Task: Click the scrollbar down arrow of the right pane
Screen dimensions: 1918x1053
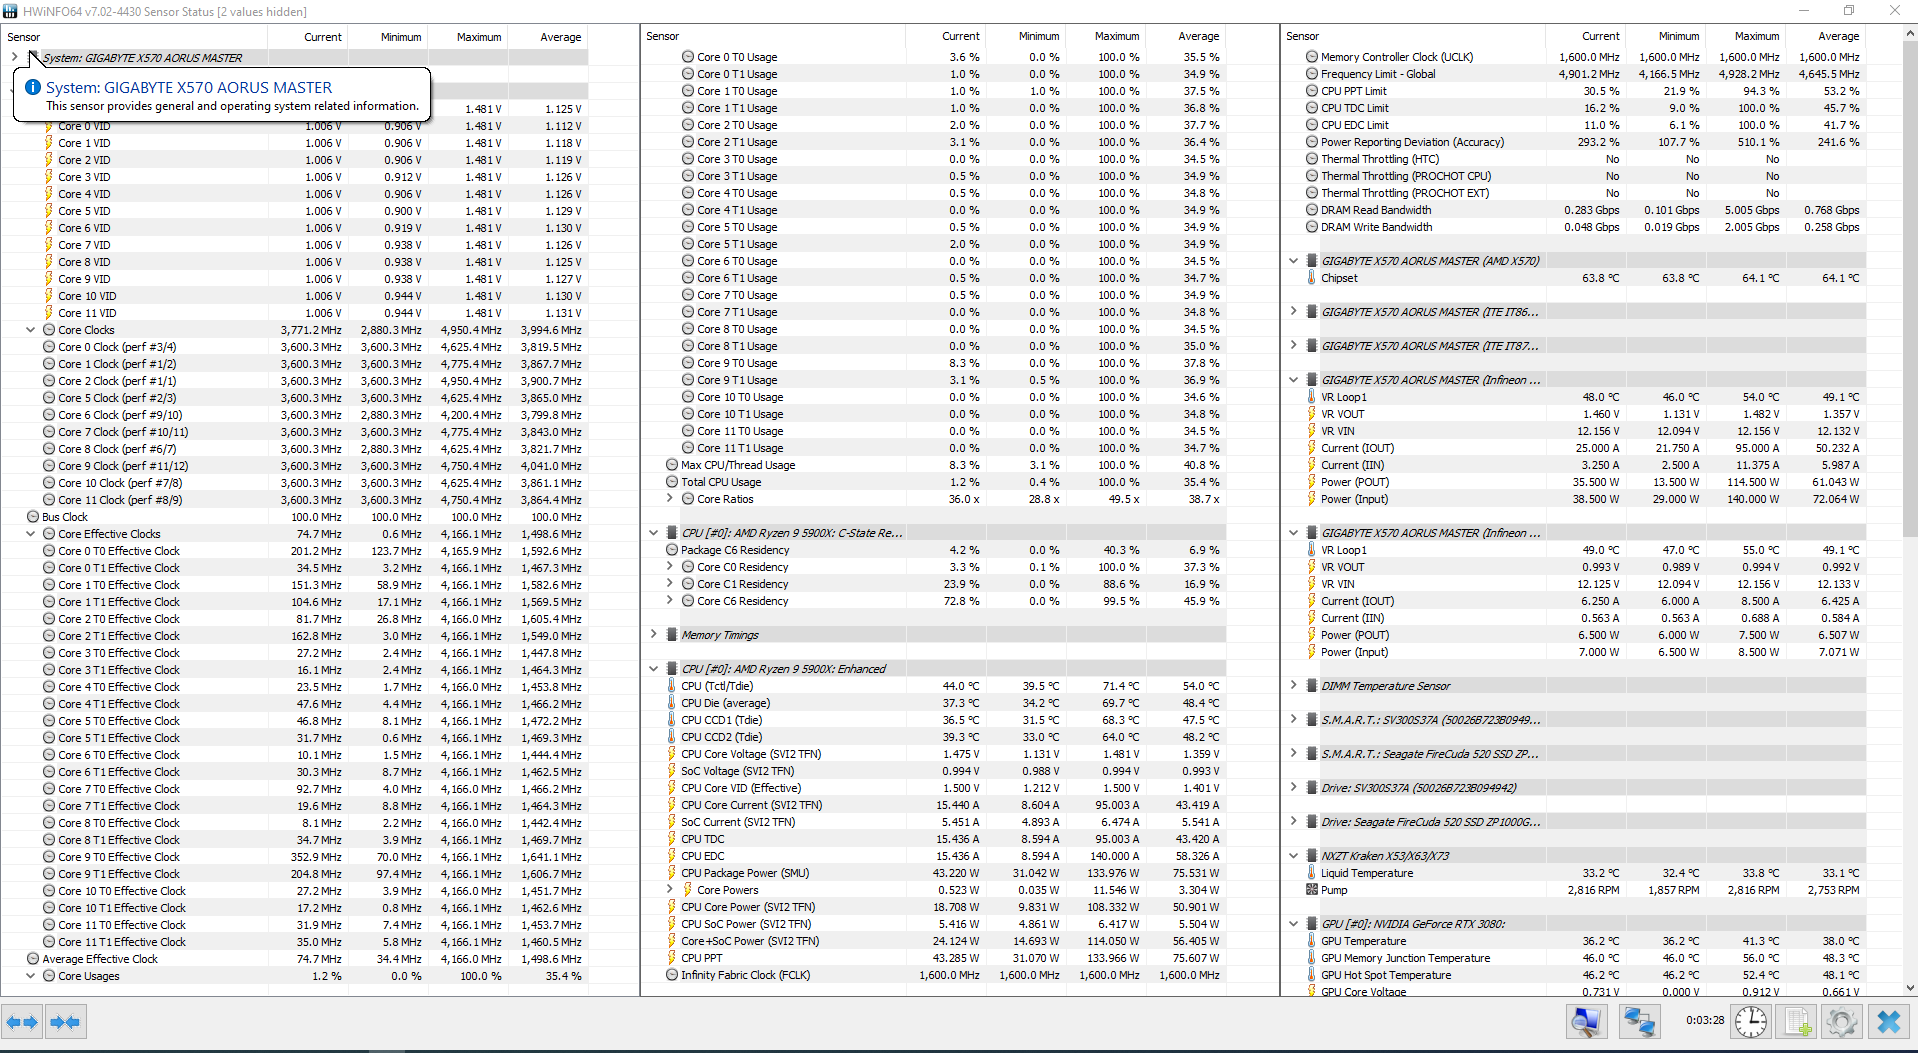Action: [1909, 988]
